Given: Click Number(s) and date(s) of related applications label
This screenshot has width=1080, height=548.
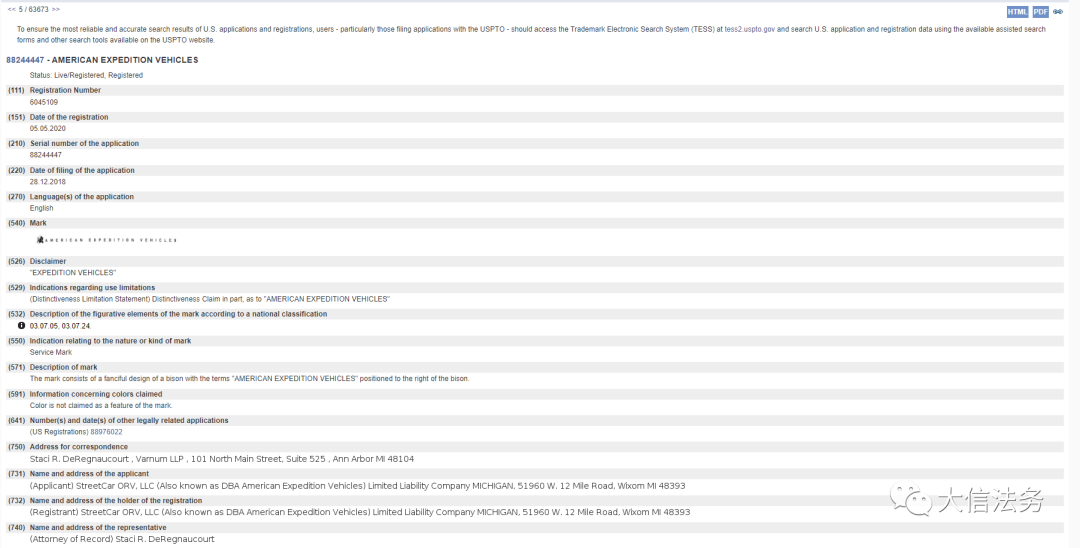Looking at the screenshot, I should [129, 420].
